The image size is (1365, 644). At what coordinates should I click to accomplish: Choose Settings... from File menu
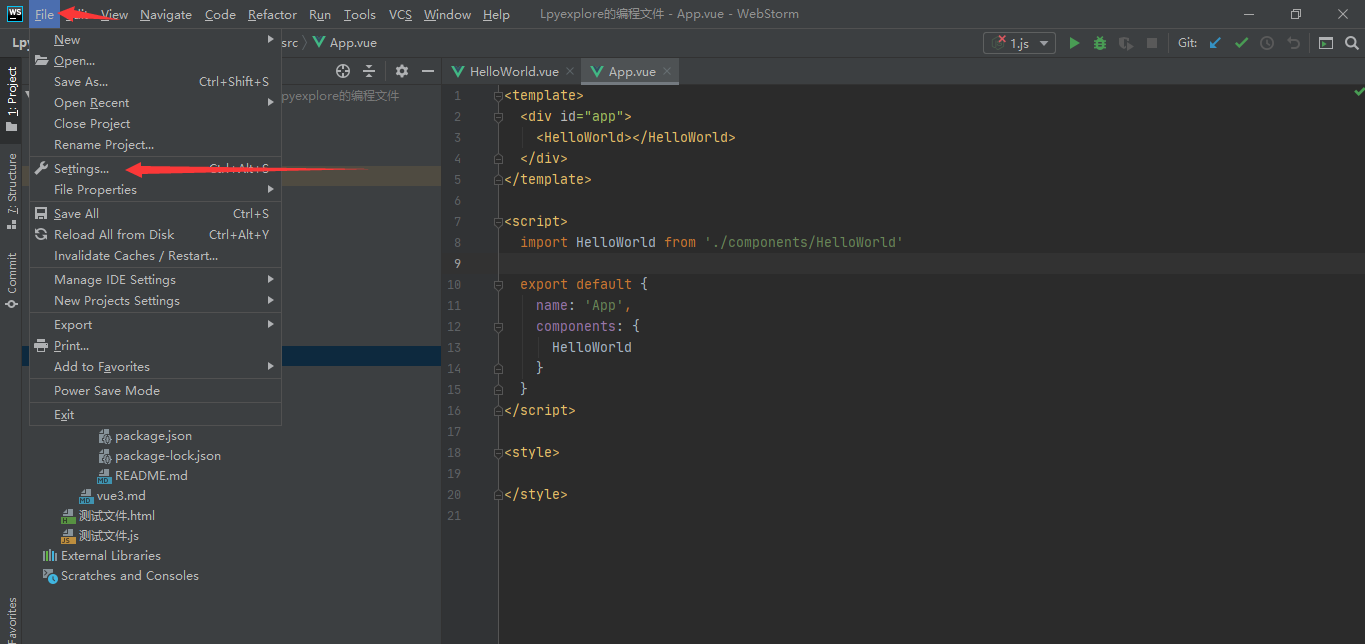click(x=155, y=169)
